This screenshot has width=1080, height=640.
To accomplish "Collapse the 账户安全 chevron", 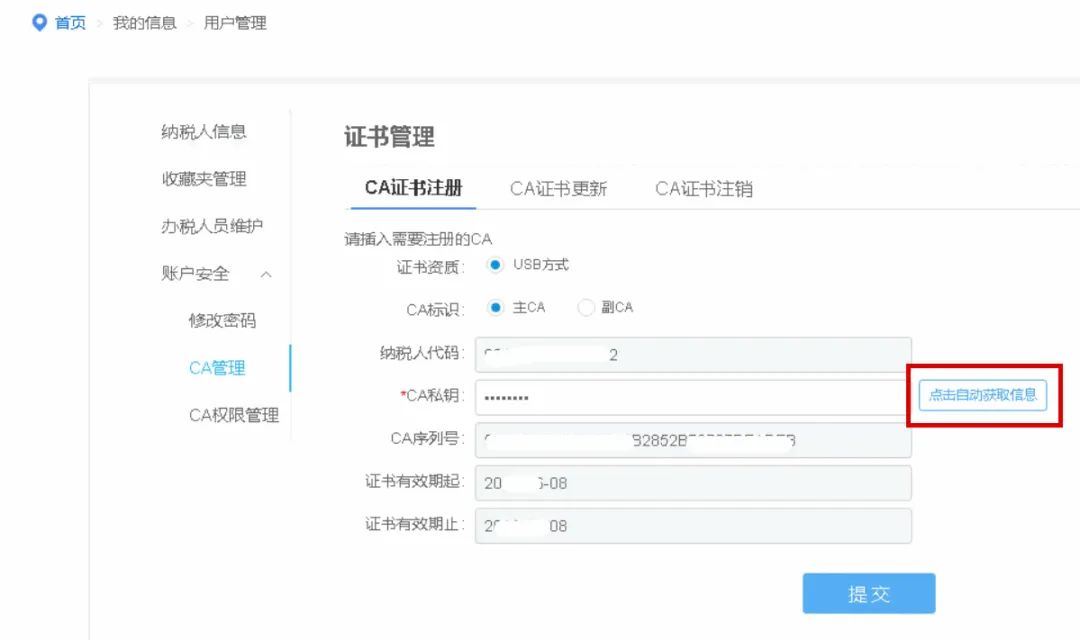I will [x=266, y=274].
